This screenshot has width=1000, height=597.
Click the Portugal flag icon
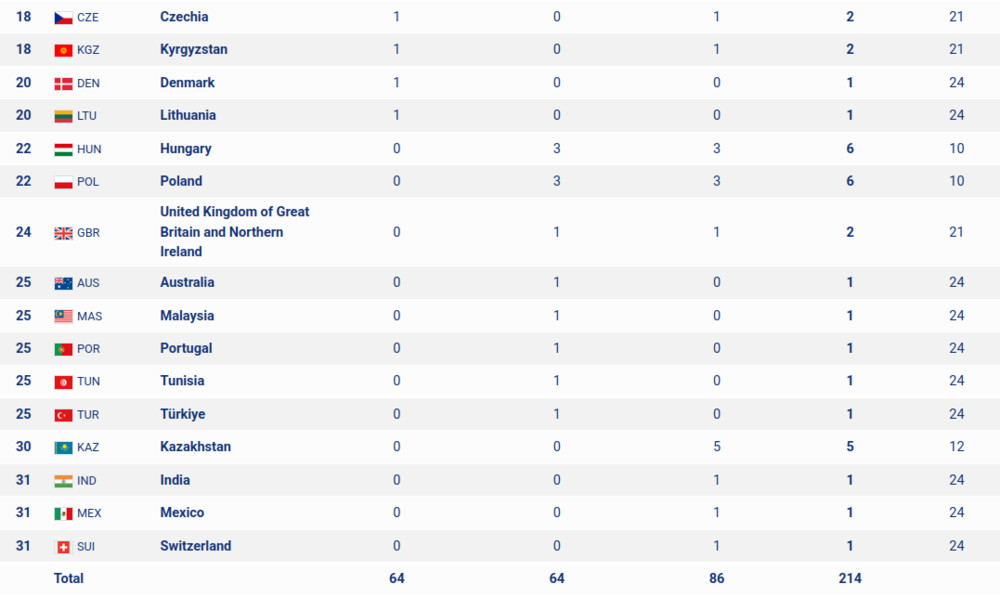[63, 350]
